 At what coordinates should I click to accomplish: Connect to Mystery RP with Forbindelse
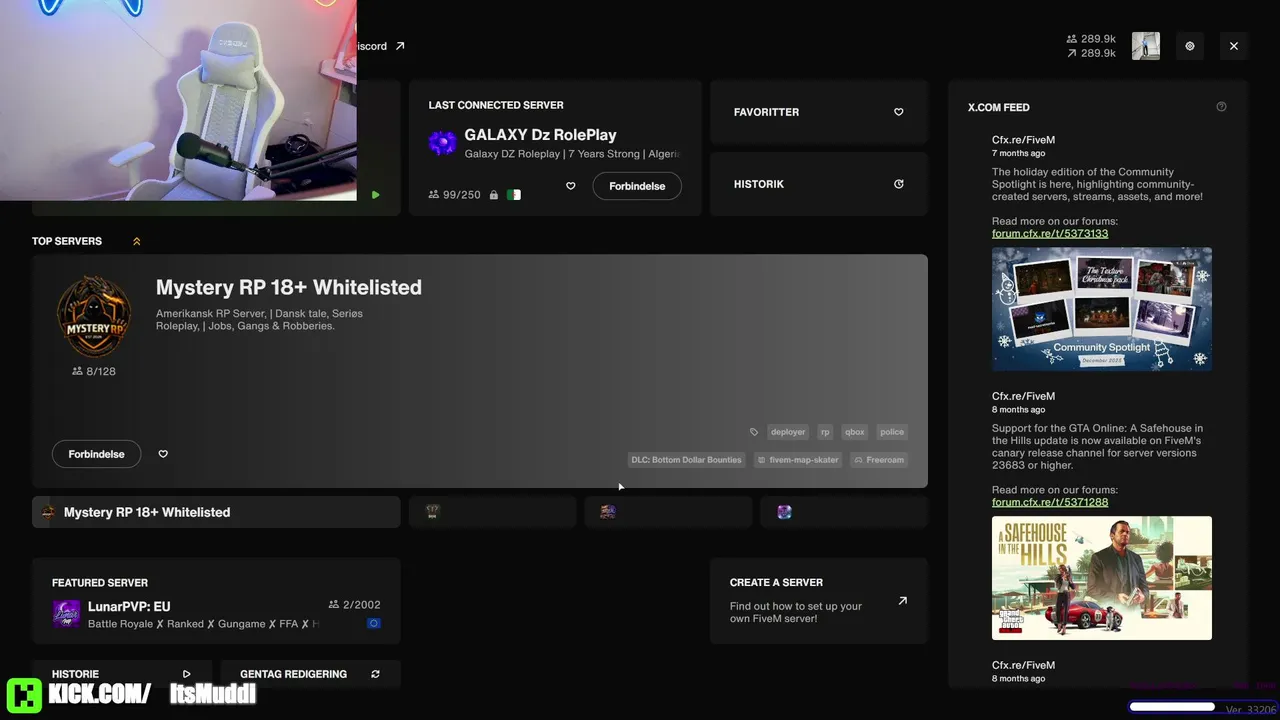[x=96, y=454]
